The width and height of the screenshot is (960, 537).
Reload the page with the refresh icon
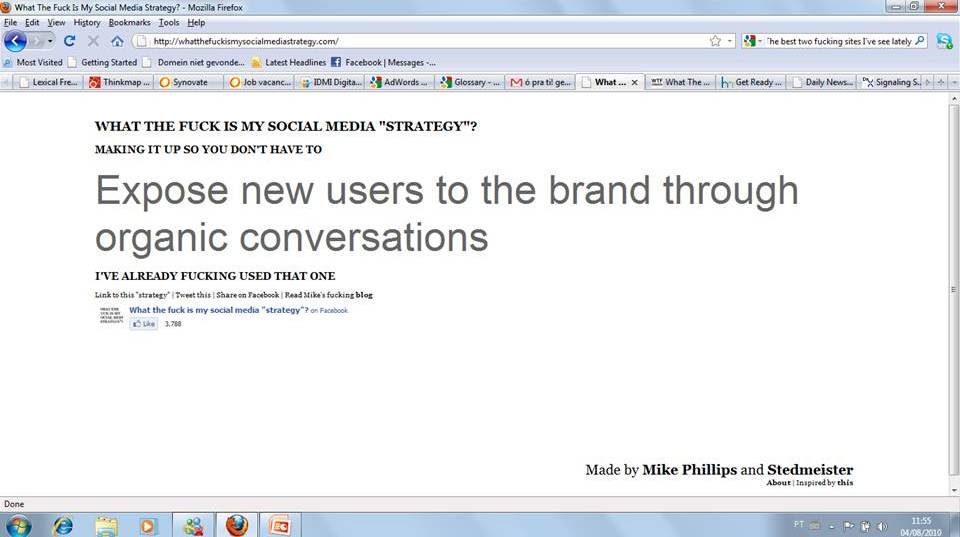[x=69, y=41]
